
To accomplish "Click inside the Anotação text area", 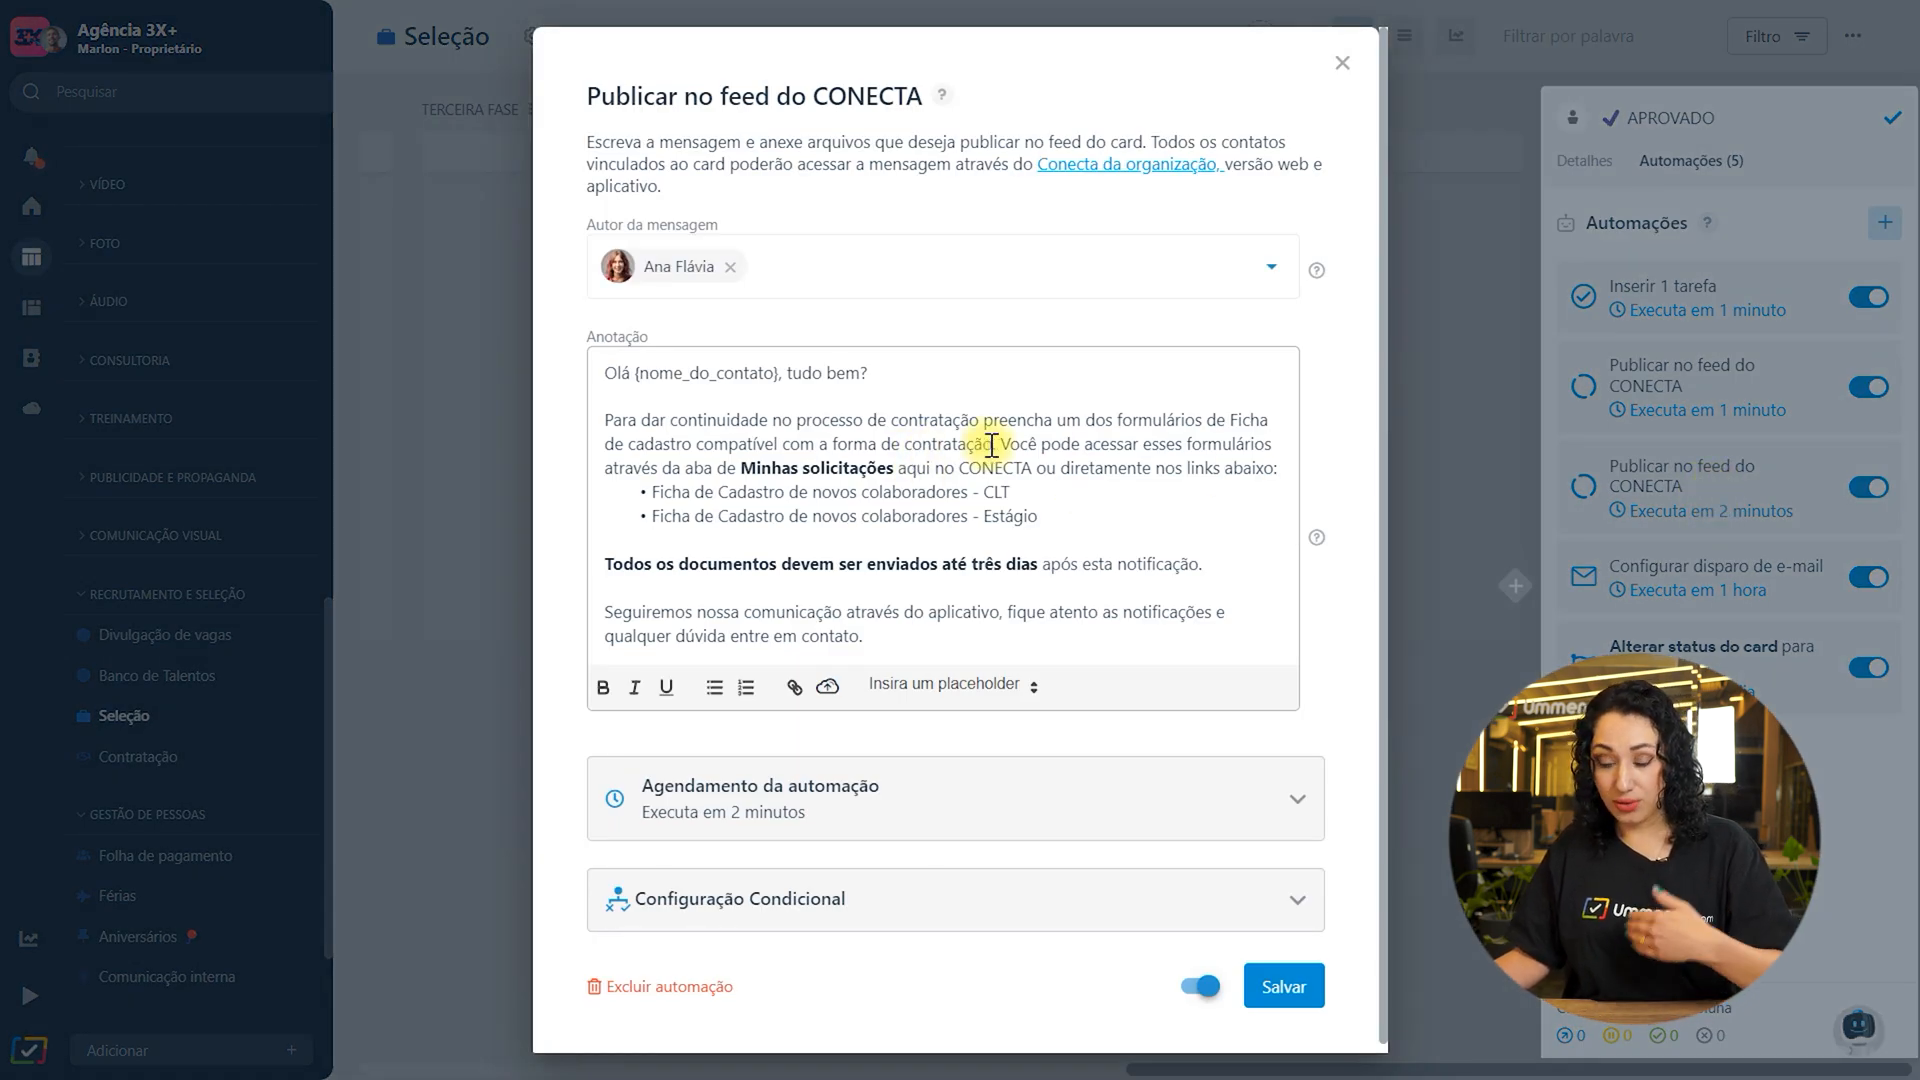I will point(943,505).
